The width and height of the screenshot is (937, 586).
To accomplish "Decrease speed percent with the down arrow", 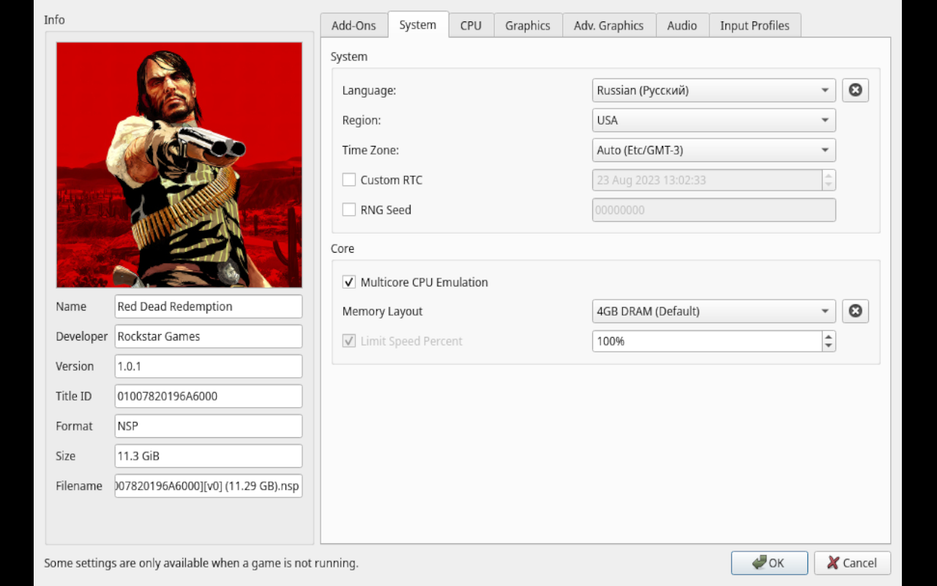I will pos(828,346).
